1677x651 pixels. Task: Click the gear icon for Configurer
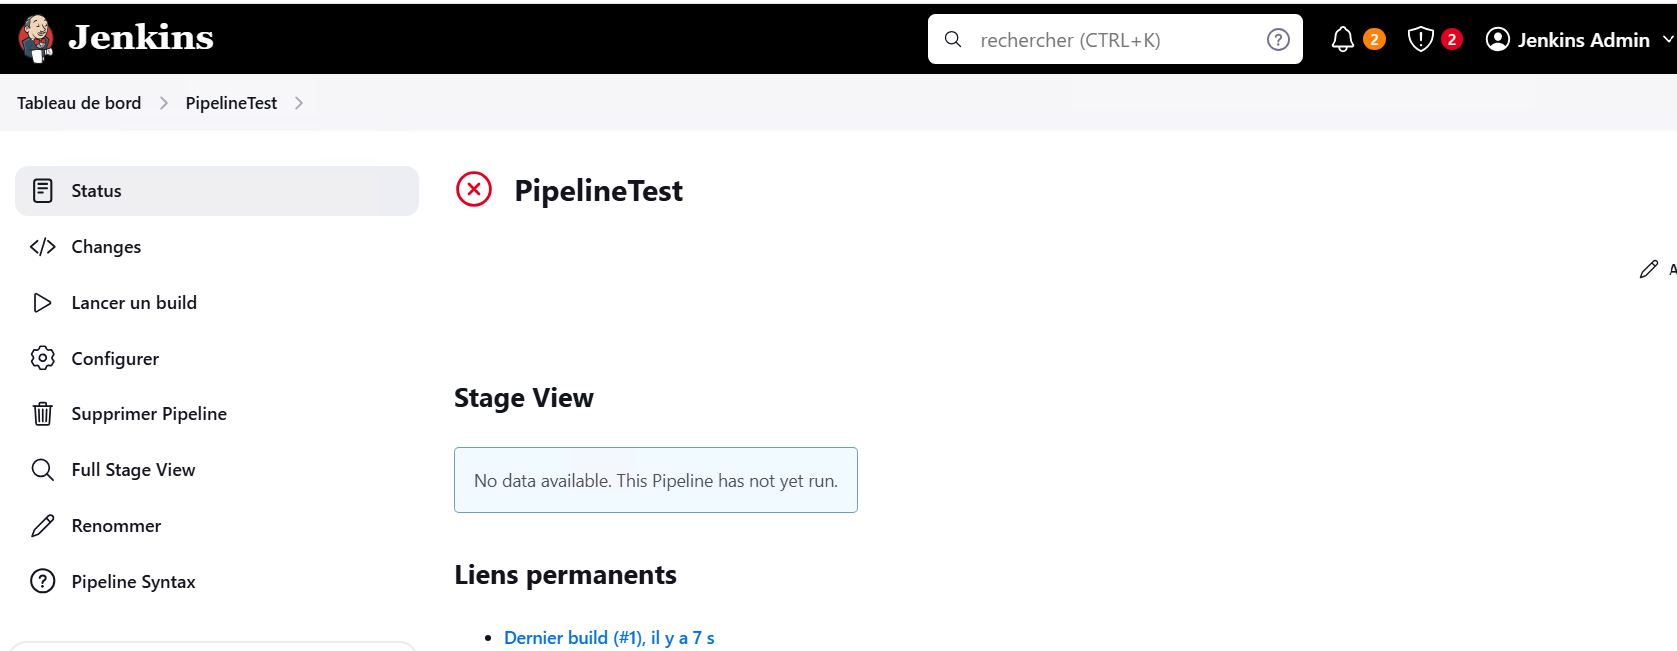[x=42, y=358]
